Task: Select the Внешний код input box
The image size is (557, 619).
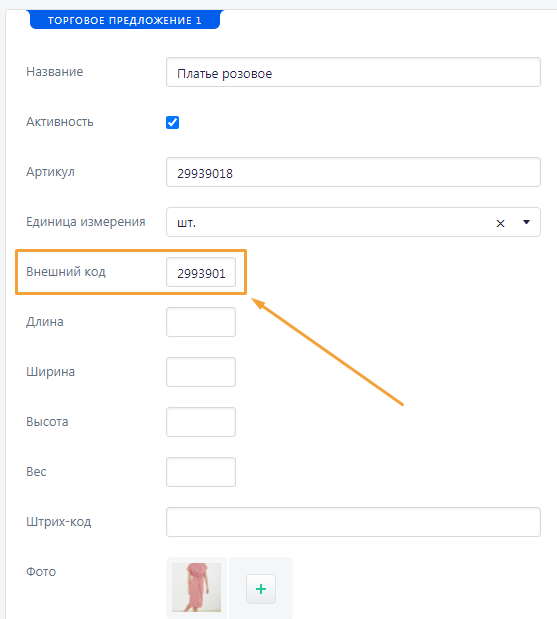Action: pos(201,272)
